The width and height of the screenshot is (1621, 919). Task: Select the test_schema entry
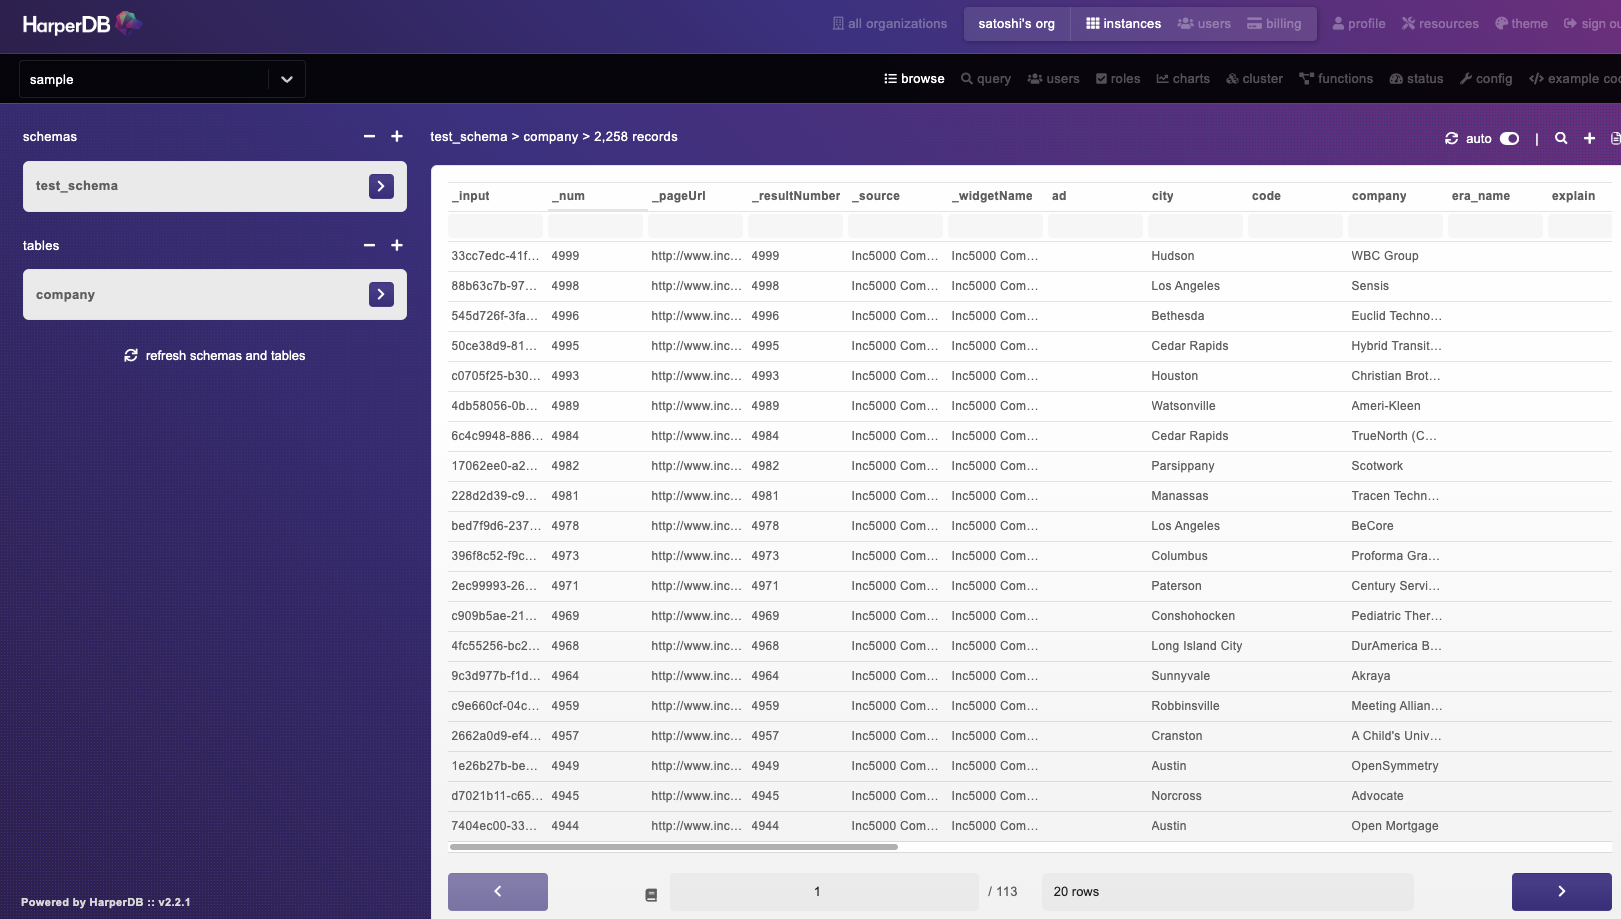point(214,186)
